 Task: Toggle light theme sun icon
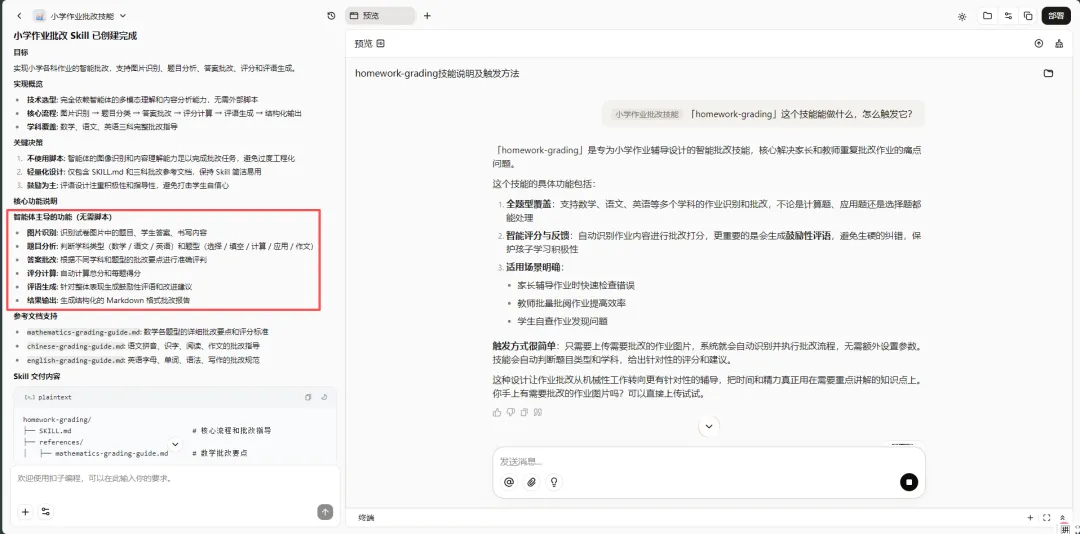(962, 17)
